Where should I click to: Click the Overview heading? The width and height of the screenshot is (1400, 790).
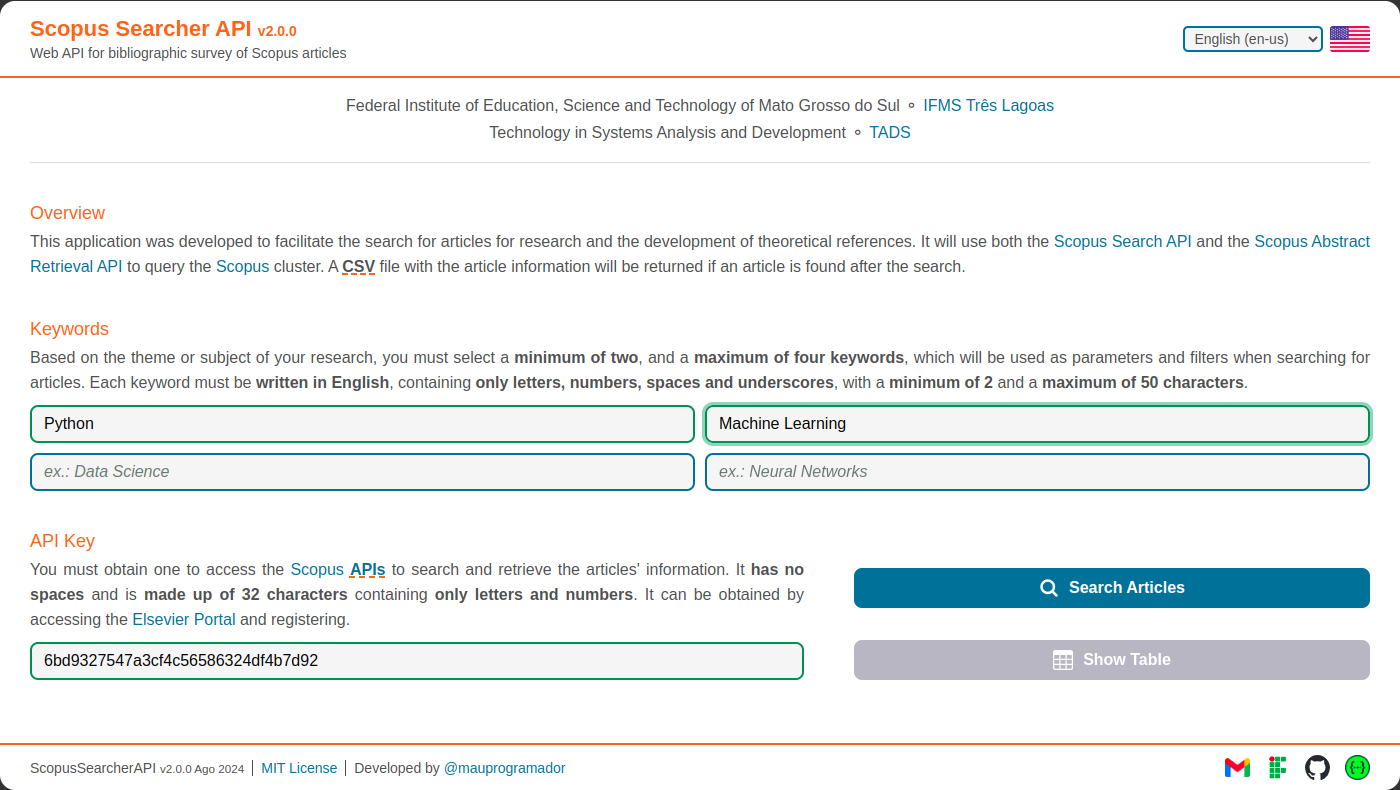coord(67,213)
